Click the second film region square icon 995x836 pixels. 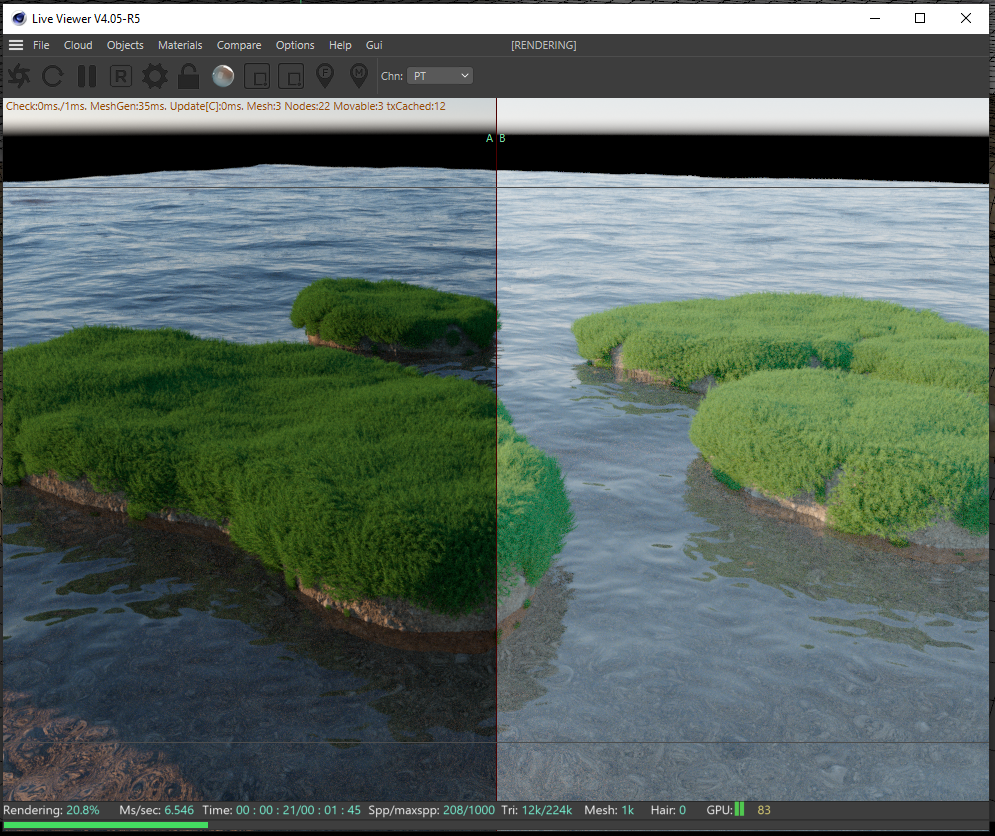point(291,76)
